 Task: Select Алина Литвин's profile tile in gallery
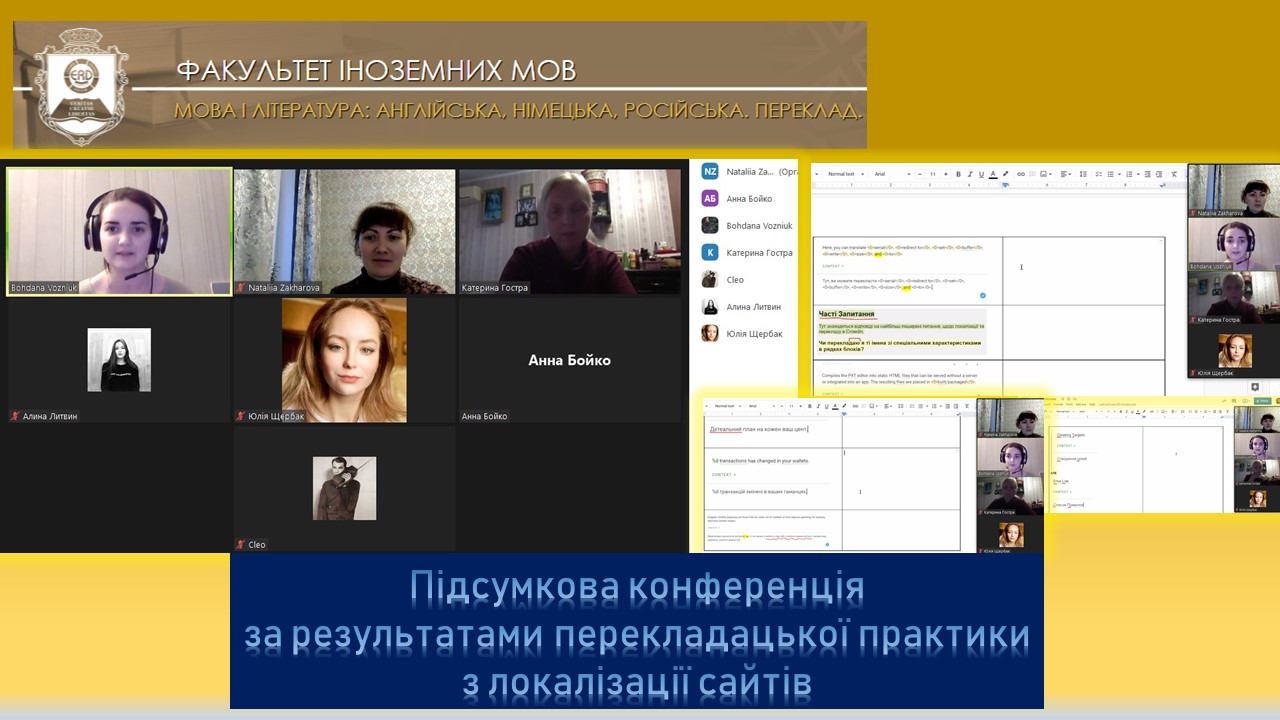tap(119, 360)
